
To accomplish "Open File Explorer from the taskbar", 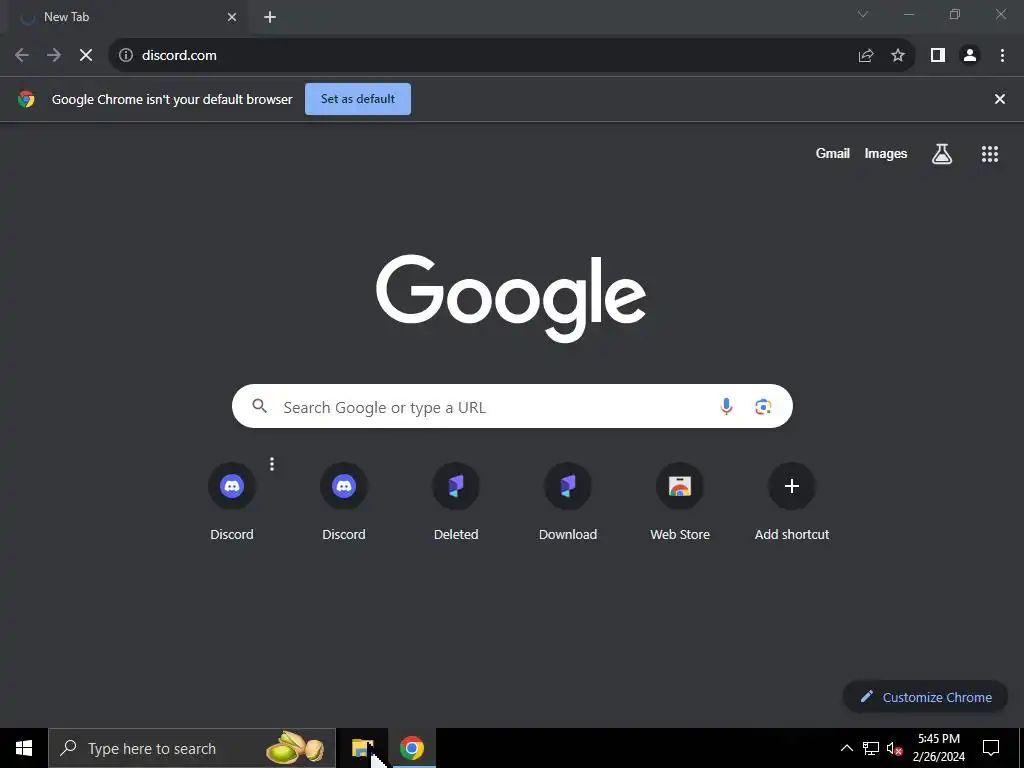I will [362, 748].
